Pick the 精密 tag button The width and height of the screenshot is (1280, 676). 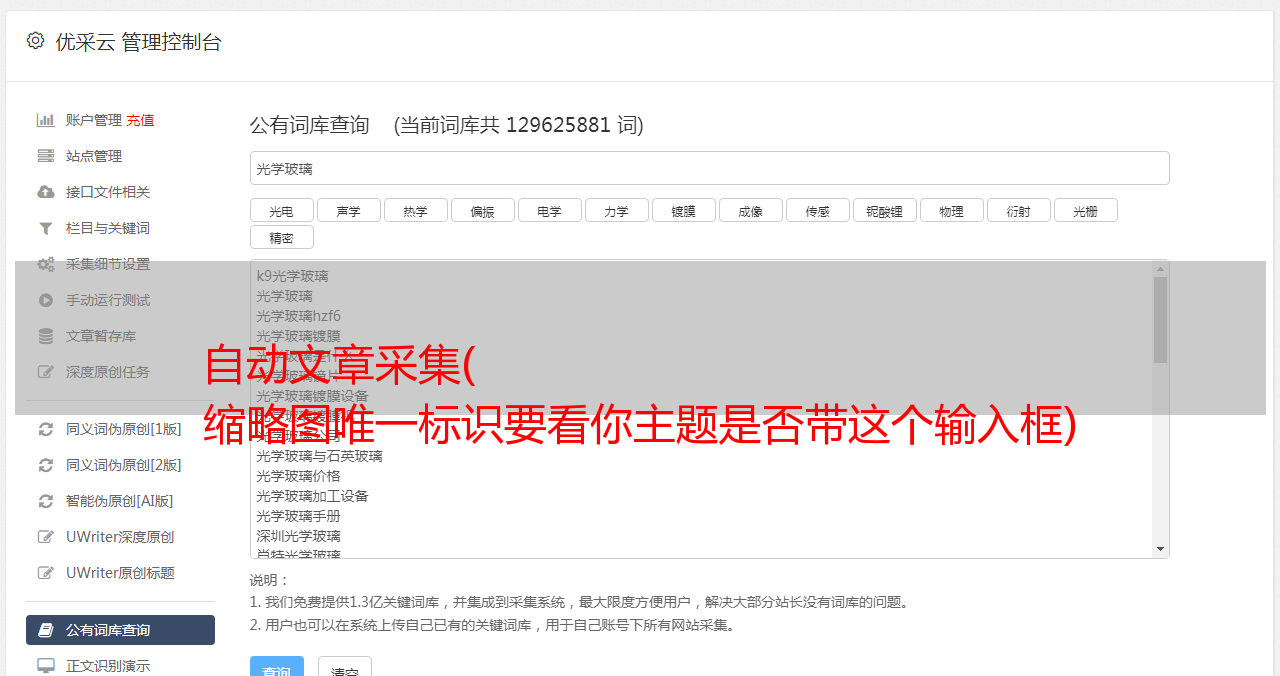point(281,237)
